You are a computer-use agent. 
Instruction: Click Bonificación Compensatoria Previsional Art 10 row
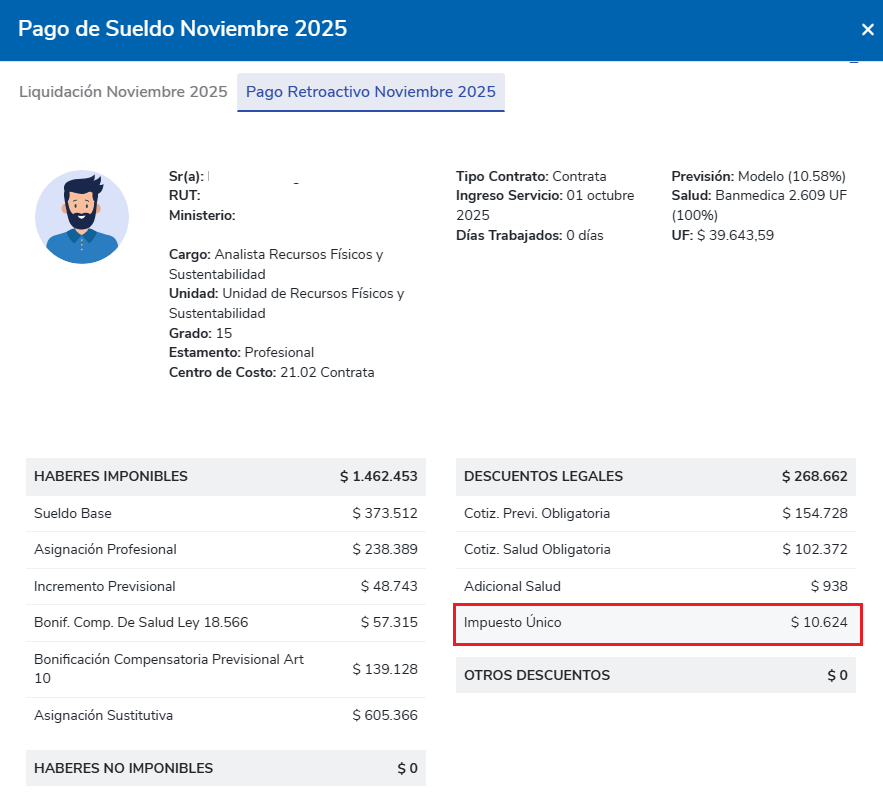click(x=225, y=669)
